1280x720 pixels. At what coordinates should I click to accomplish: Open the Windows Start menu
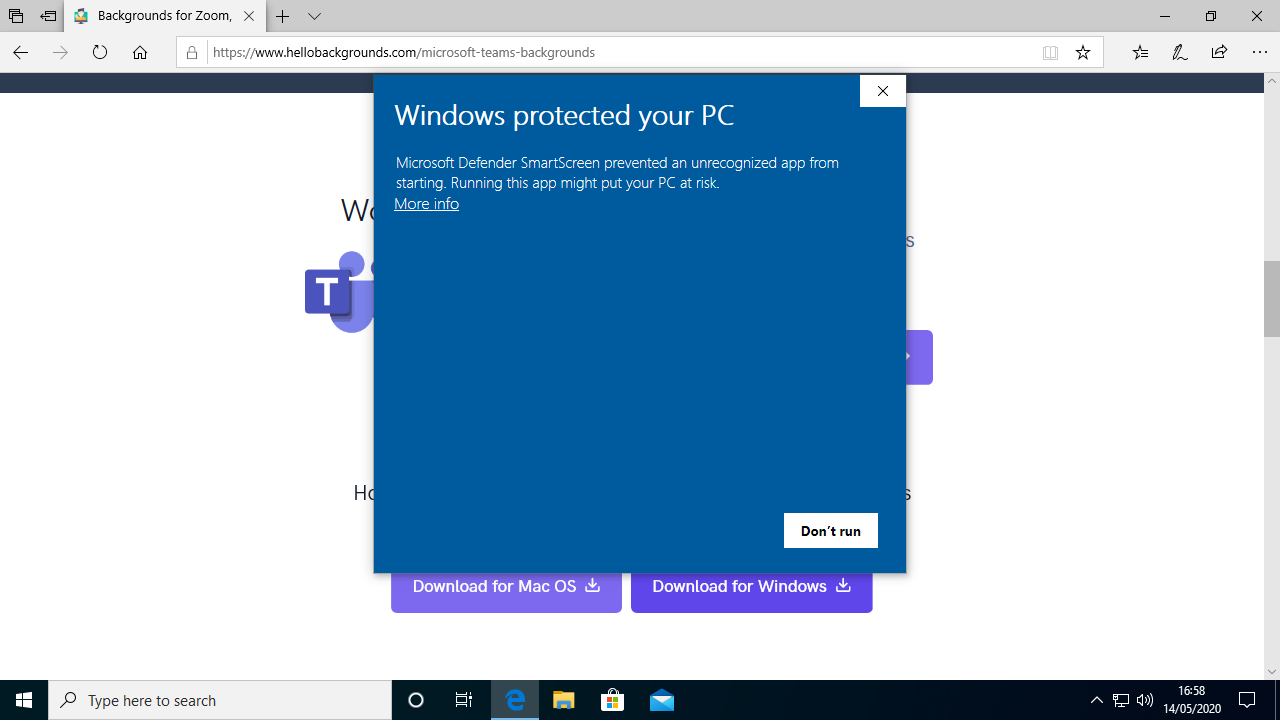pyautogui.click(x=24, y=700)
